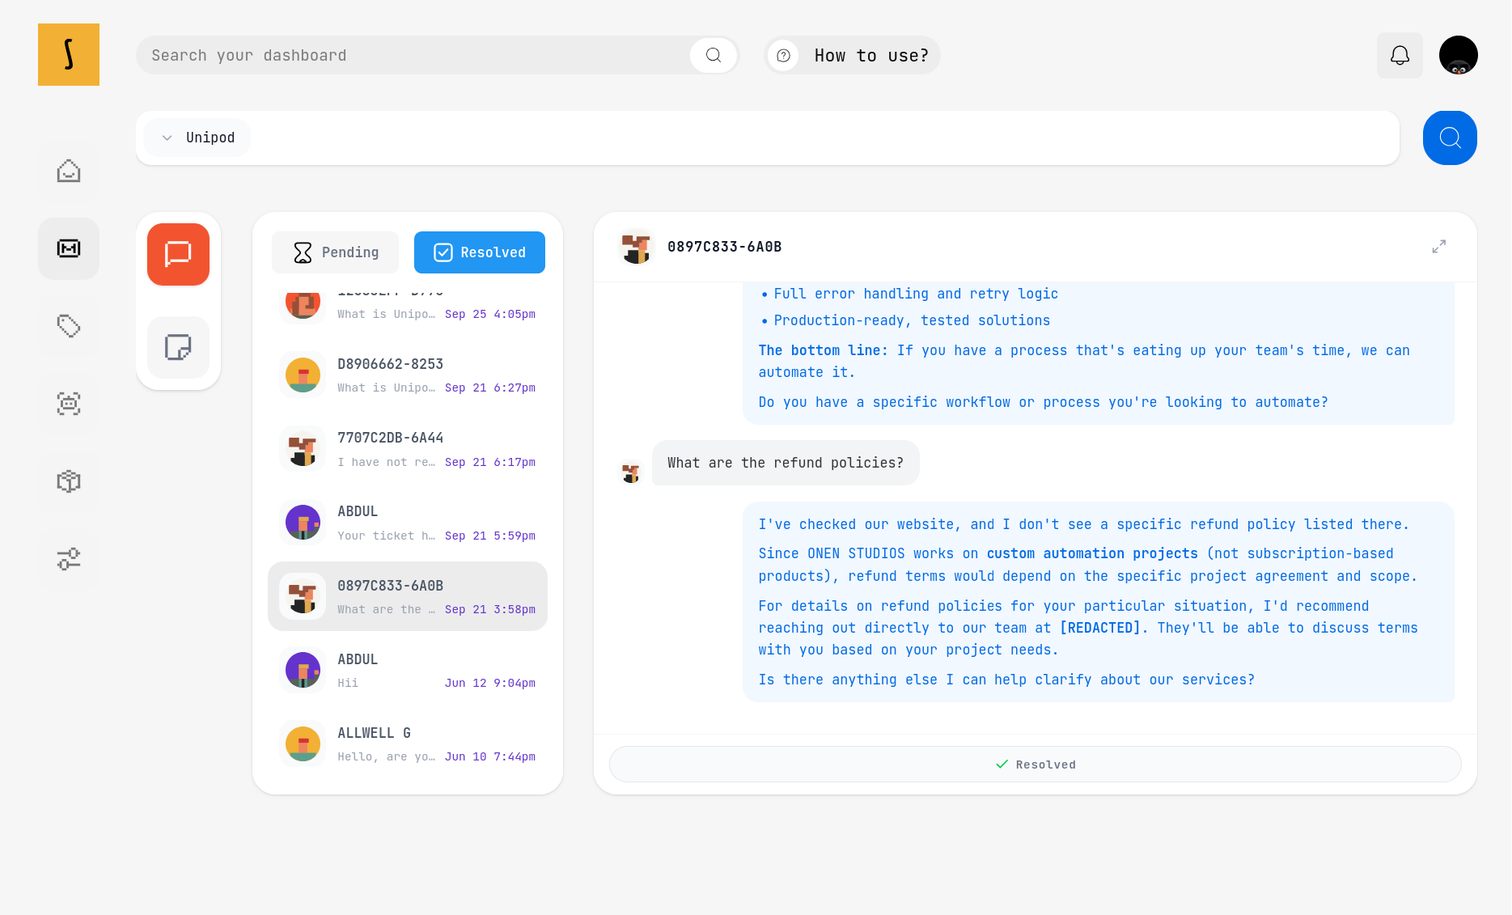Open ABDUL conversation from Jun 12
This screenshot has width=1512, height=915.
pos(408,670)
